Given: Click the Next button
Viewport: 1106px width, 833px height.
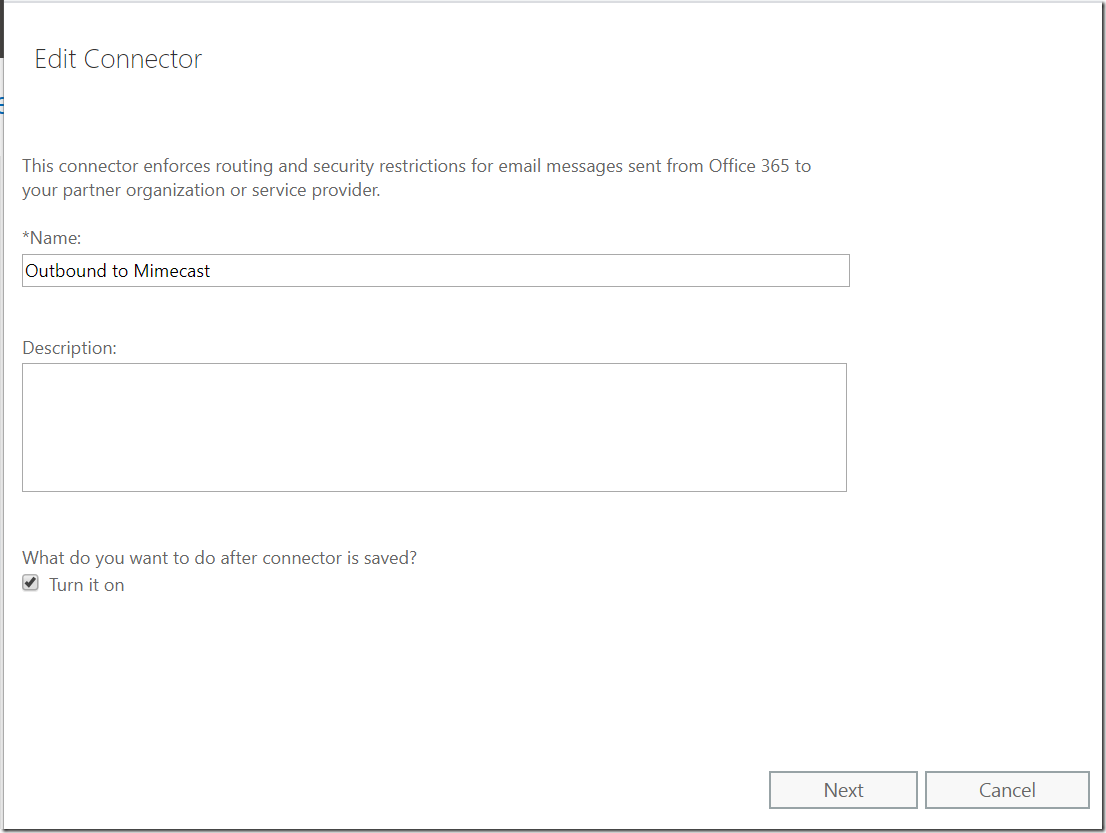Looking at the screenshot, I should coord(843,790).
